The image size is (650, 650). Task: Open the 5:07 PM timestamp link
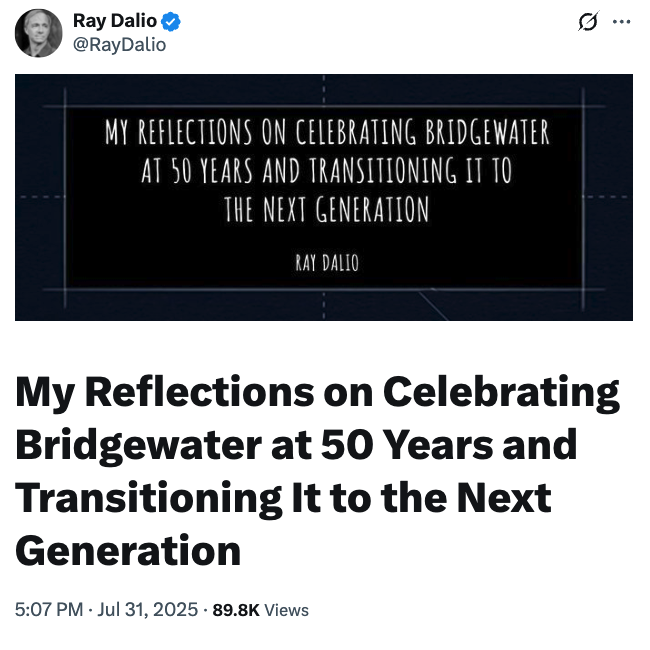[x=49, y=609]
